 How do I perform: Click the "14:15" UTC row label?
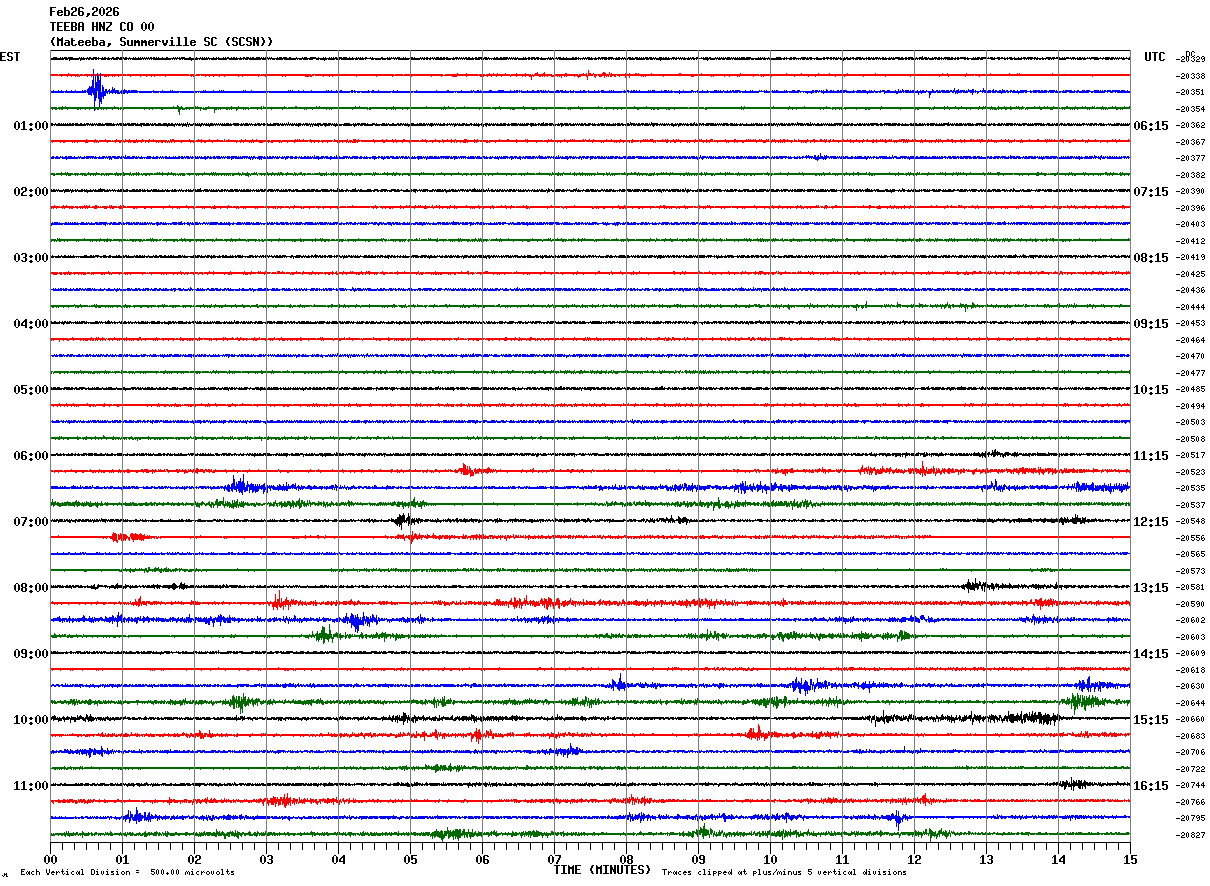click(1151, 654)
